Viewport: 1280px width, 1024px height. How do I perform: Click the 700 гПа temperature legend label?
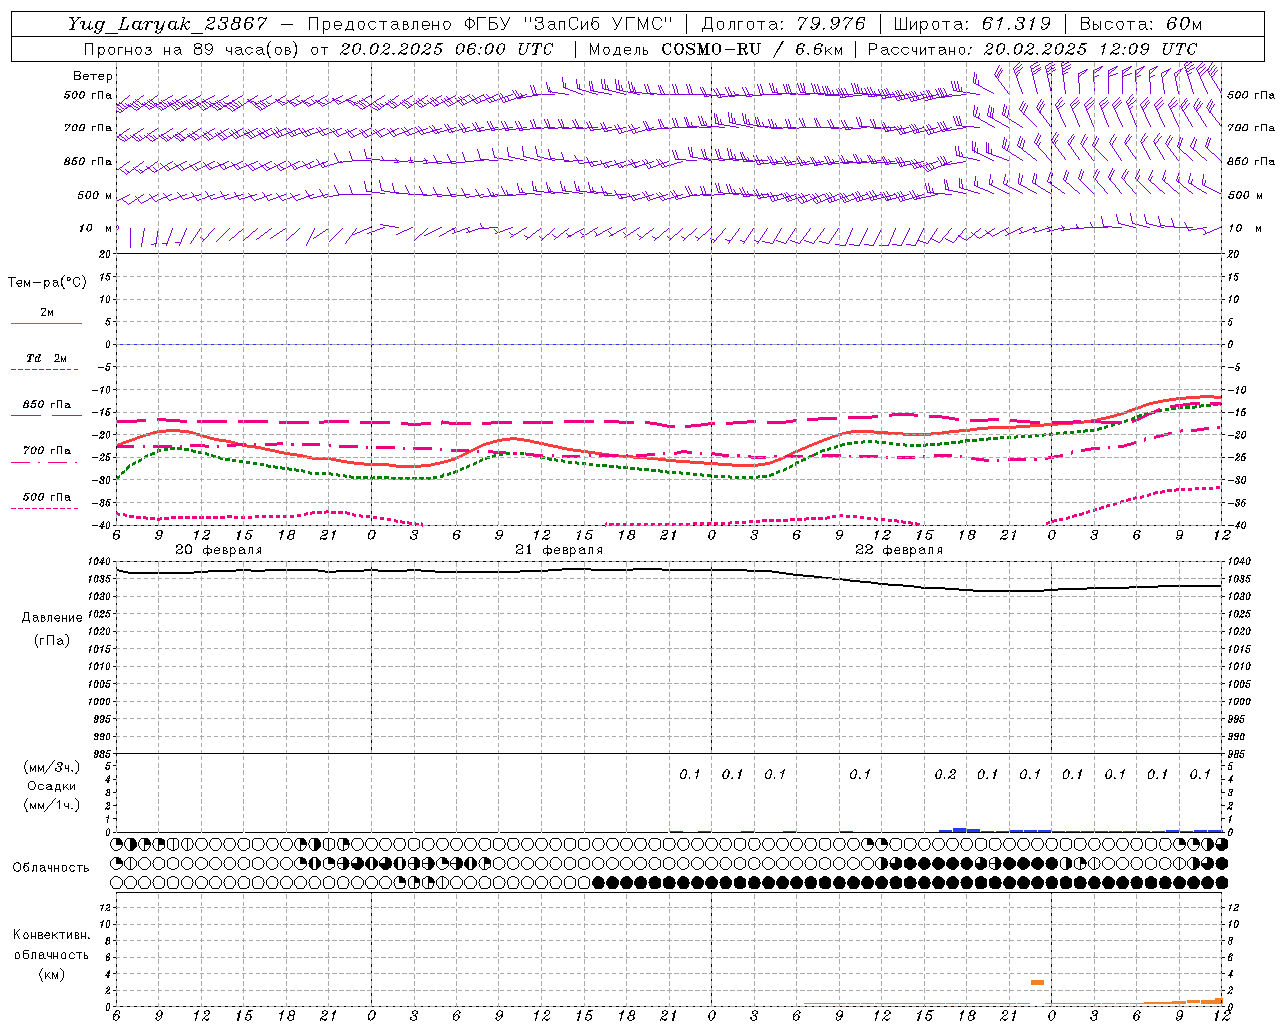[47, 451]
